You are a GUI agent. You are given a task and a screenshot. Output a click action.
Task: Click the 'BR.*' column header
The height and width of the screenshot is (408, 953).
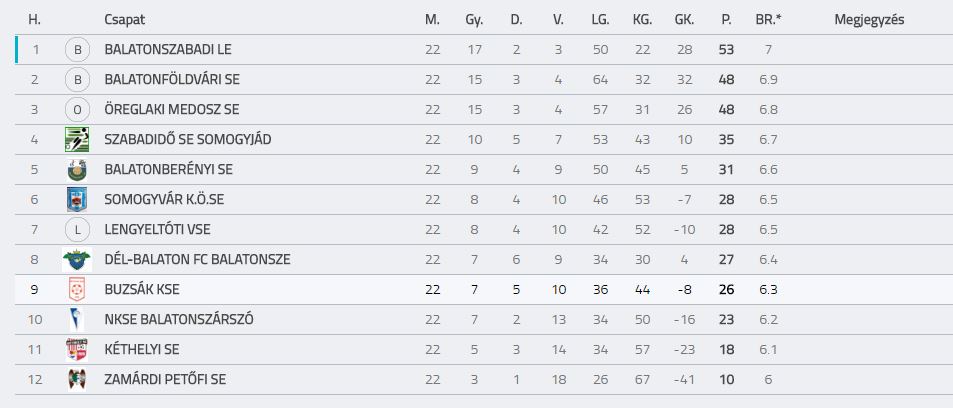click(x=768, y=19)
